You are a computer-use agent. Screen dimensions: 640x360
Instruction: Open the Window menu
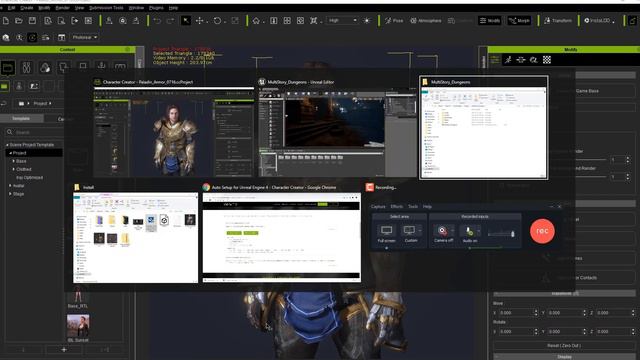tap(136, 8)
